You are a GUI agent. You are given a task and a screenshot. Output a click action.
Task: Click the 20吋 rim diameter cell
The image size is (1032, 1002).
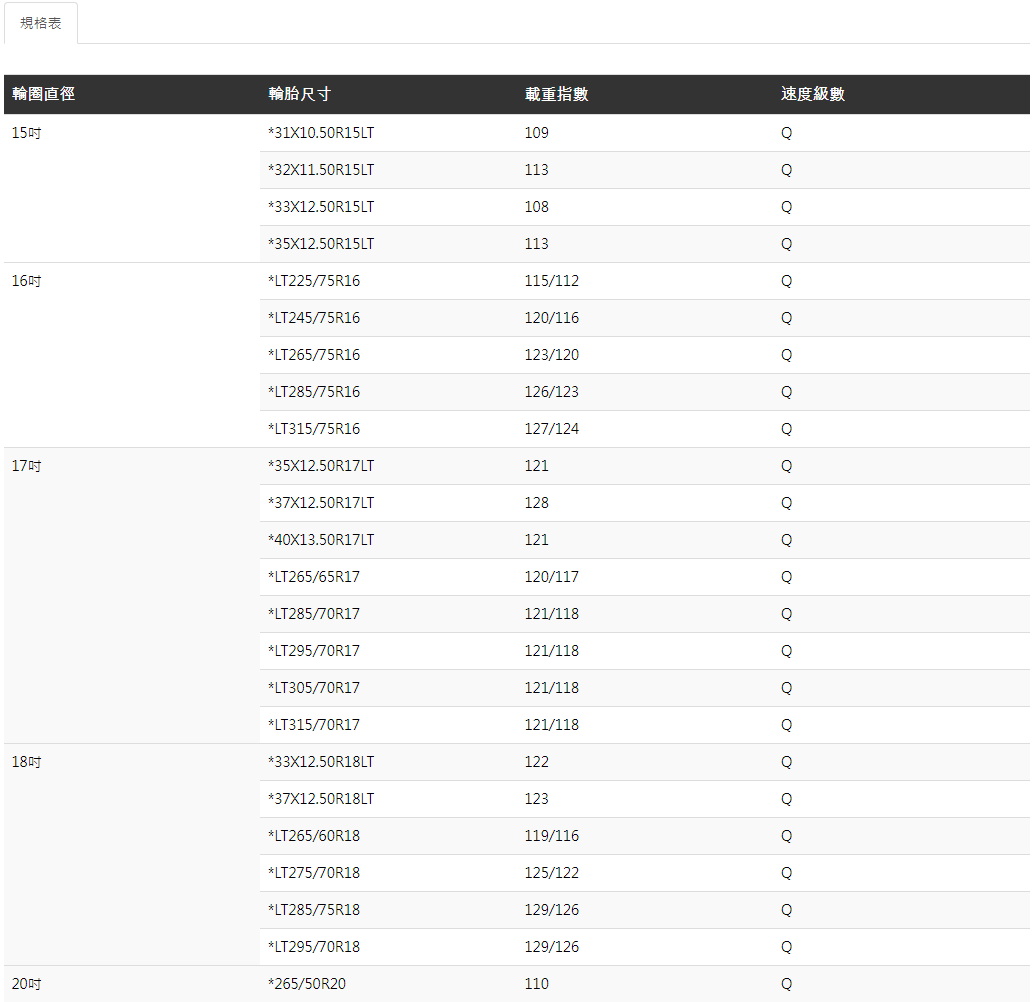pos(26,984)
